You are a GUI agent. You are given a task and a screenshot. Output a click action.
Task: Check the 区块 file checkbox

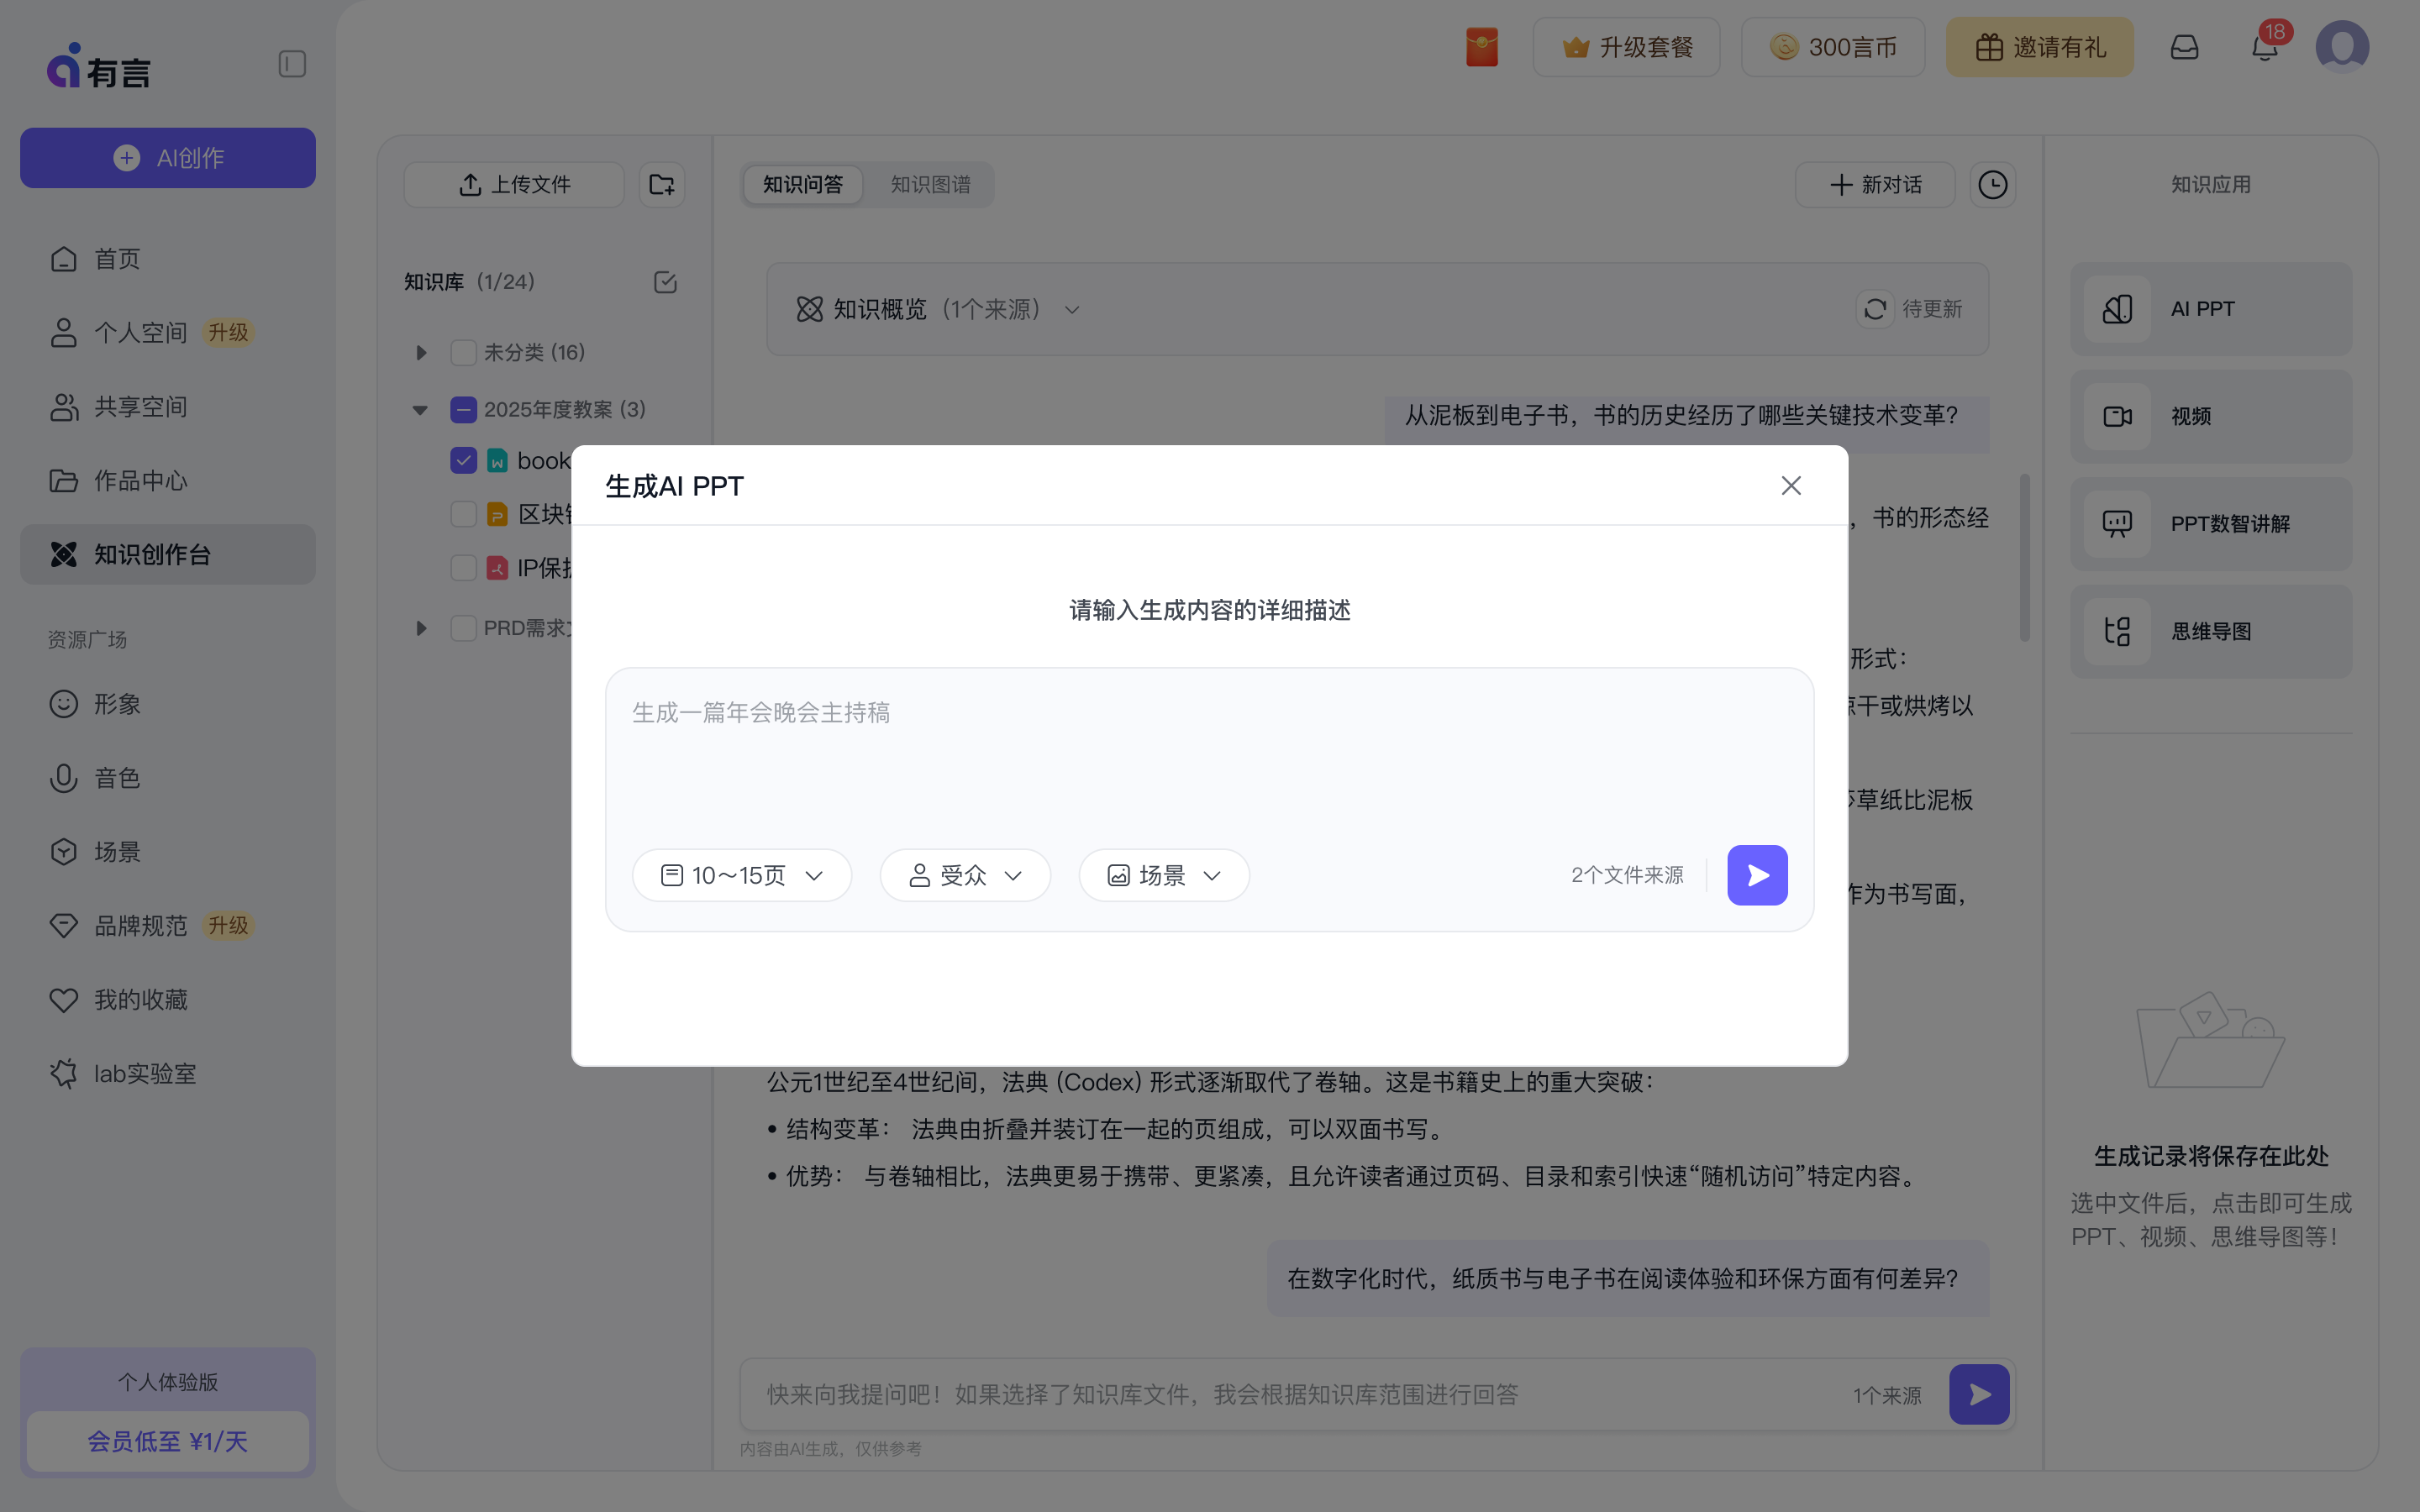point(462,514)
